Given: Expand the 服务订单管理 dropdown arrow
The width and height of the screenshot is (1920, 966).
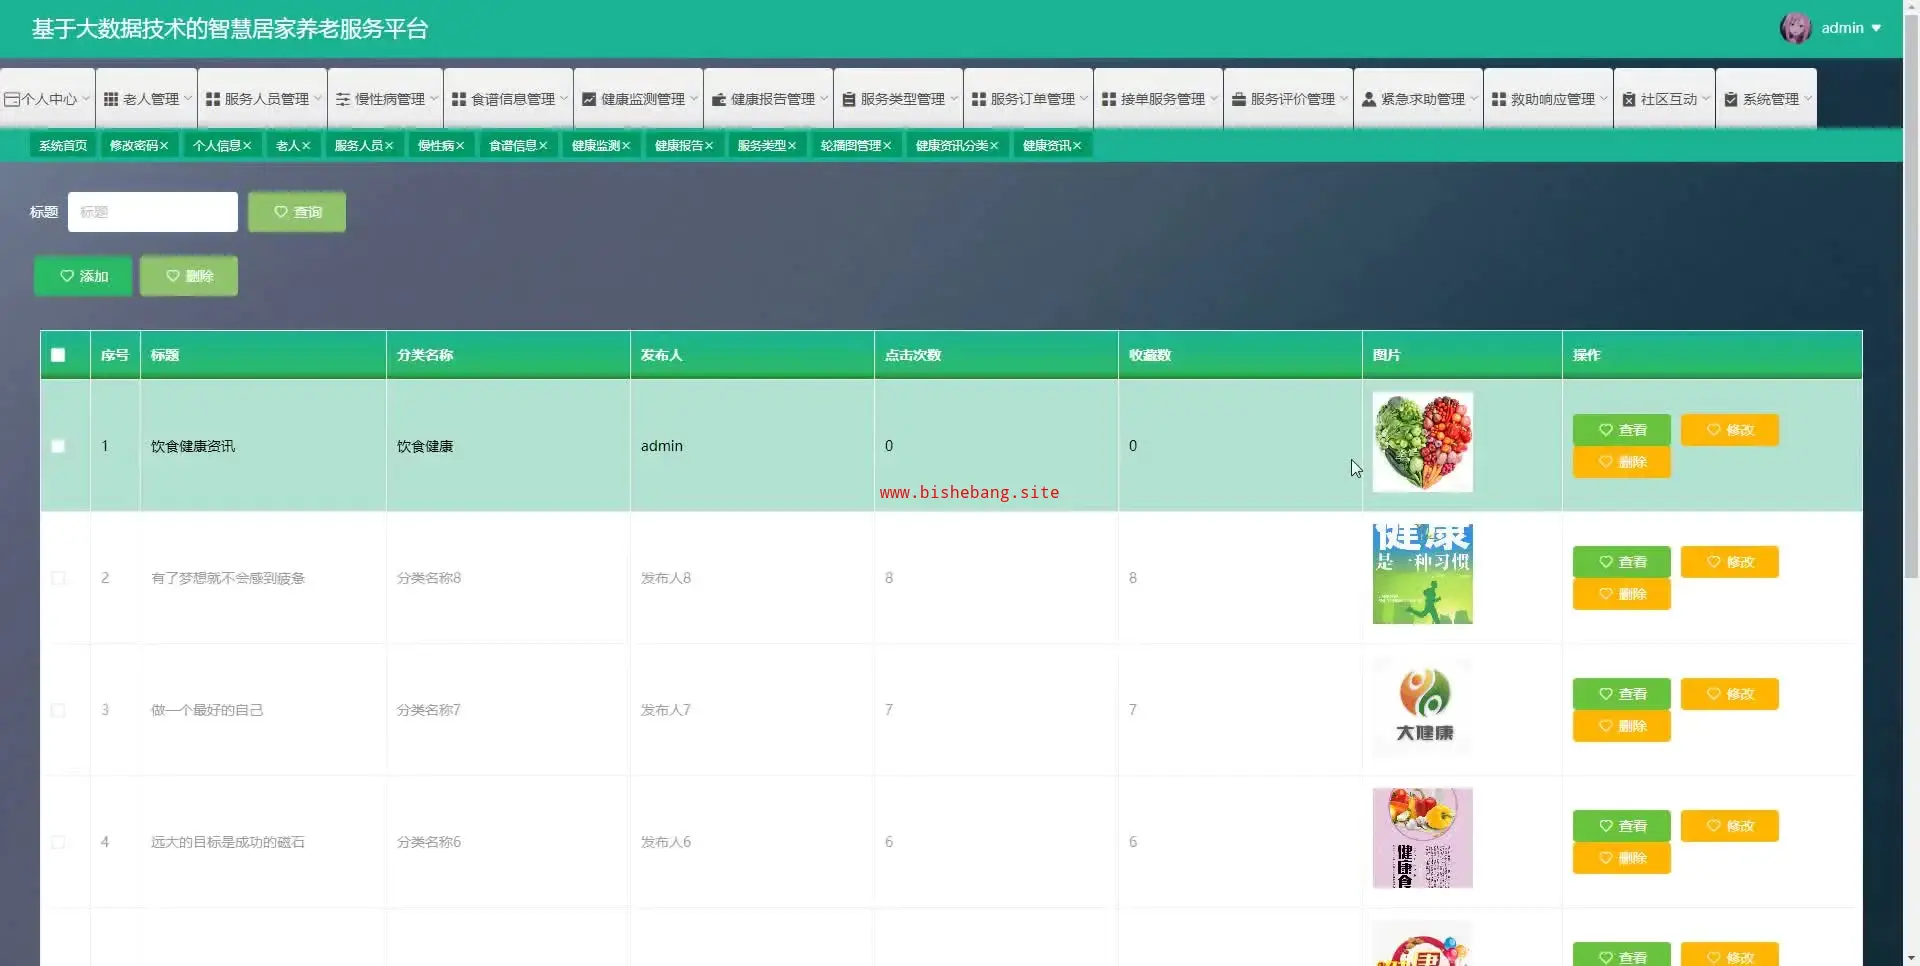Looking at the screenshot, I should pos(1084,99).
